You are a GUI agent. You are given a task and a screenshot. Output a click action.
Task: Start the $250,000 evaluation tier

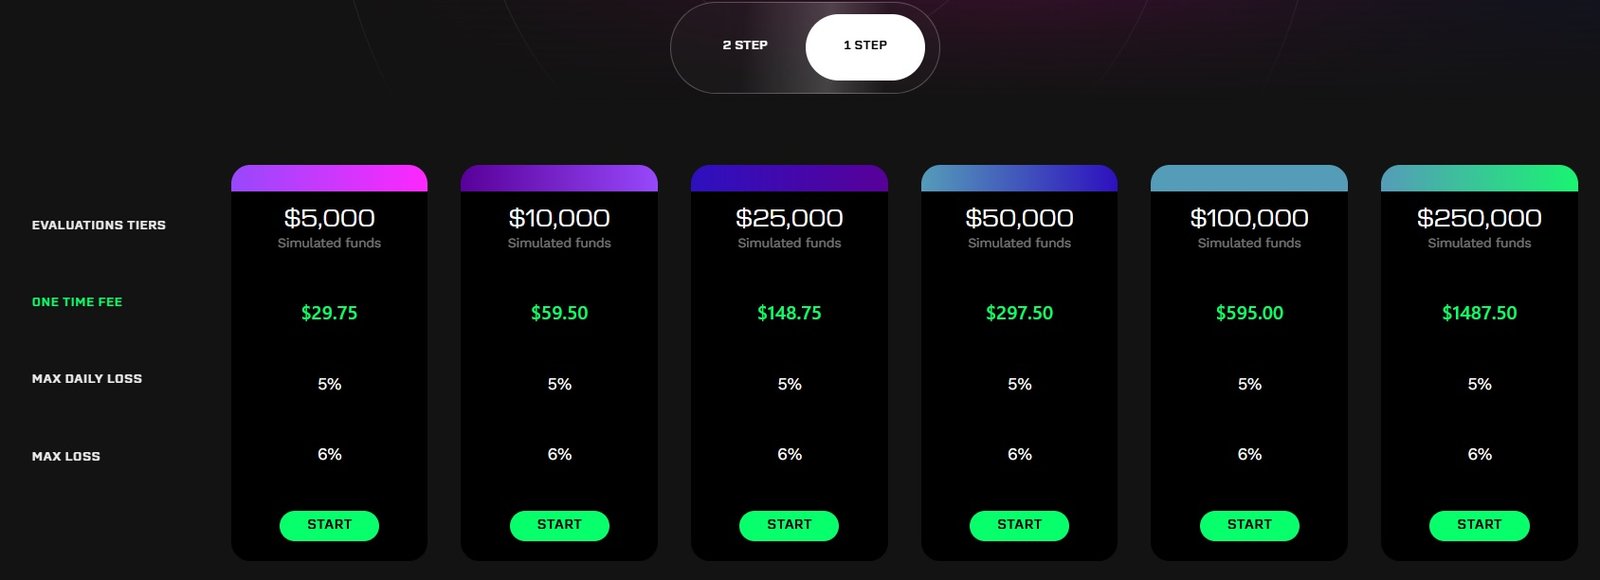coord(1479,525)
